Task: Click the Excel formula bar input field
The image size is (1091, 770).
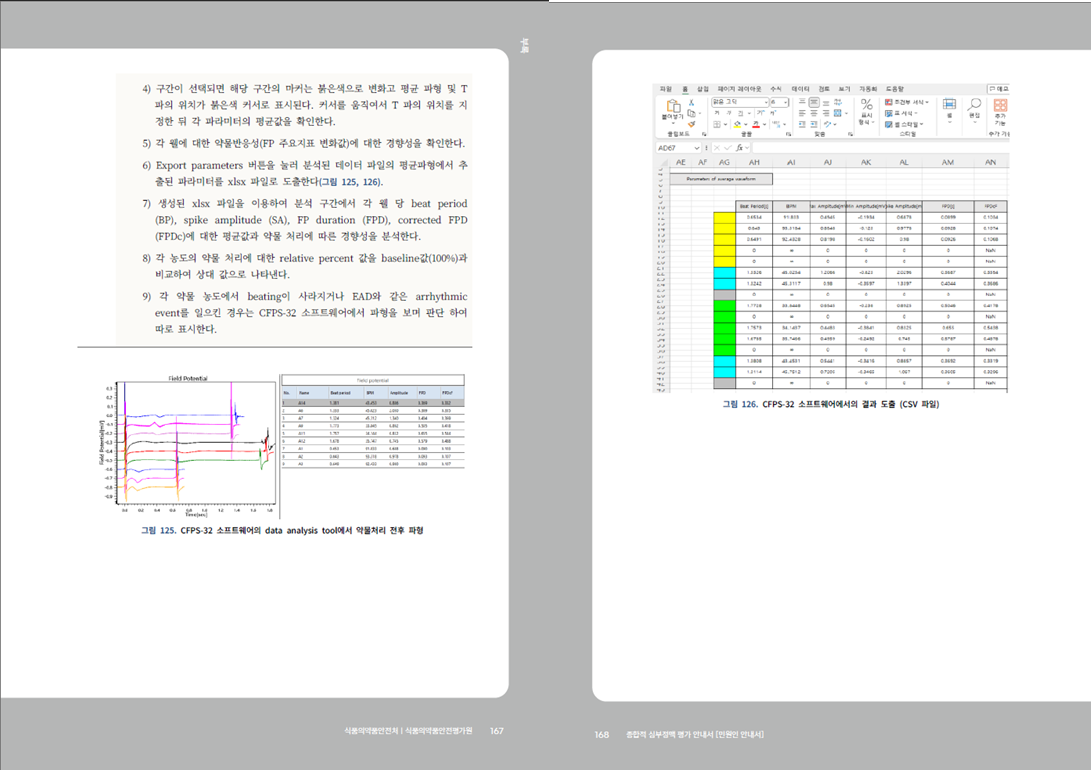Action: 881,148
